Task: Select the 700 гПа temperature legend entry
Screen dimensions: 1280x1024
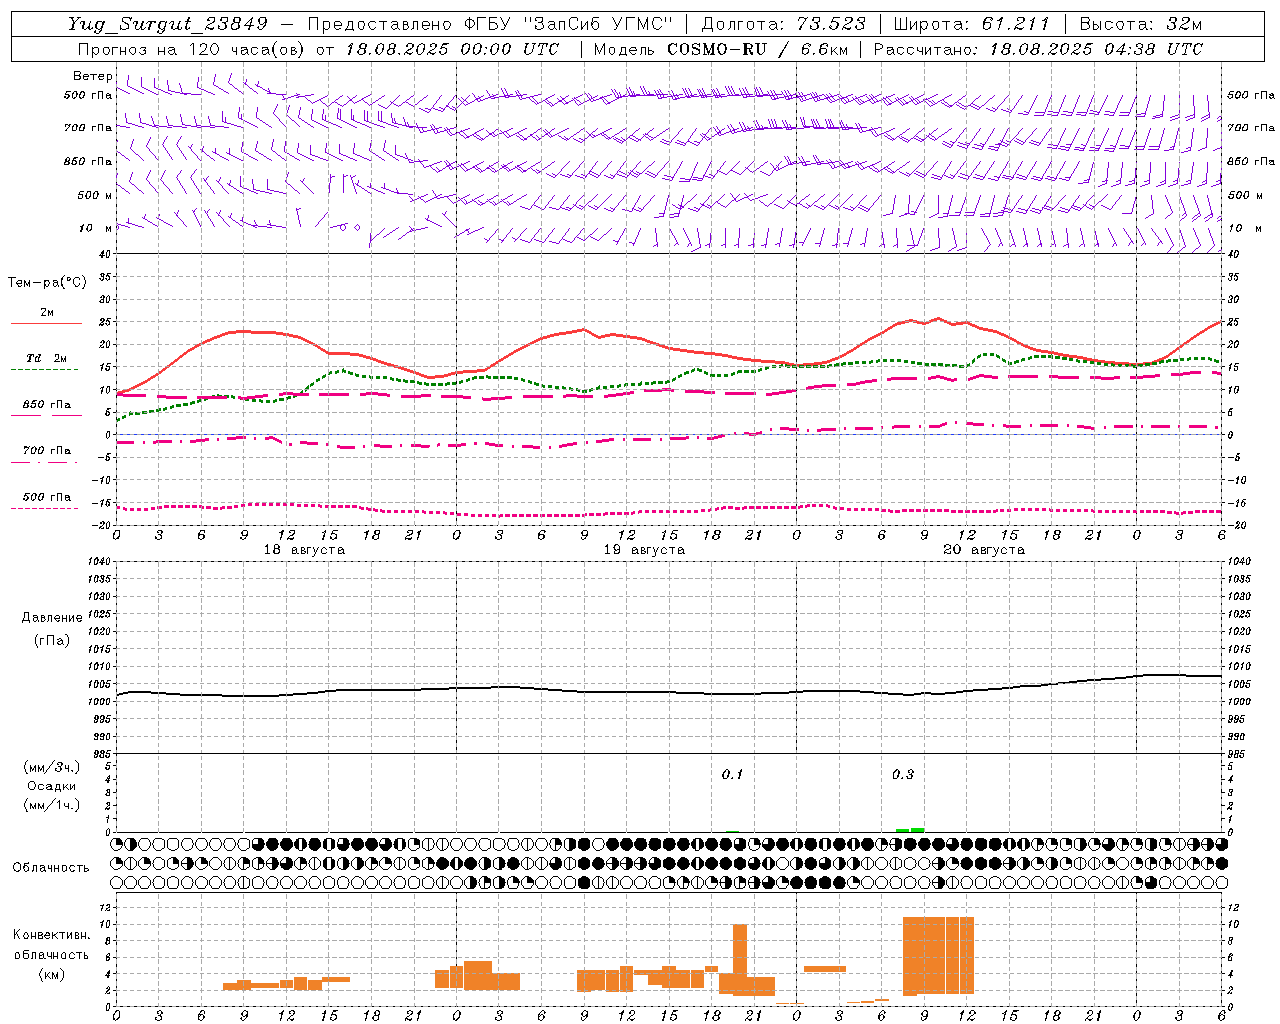Action: (x=47, y=451)
